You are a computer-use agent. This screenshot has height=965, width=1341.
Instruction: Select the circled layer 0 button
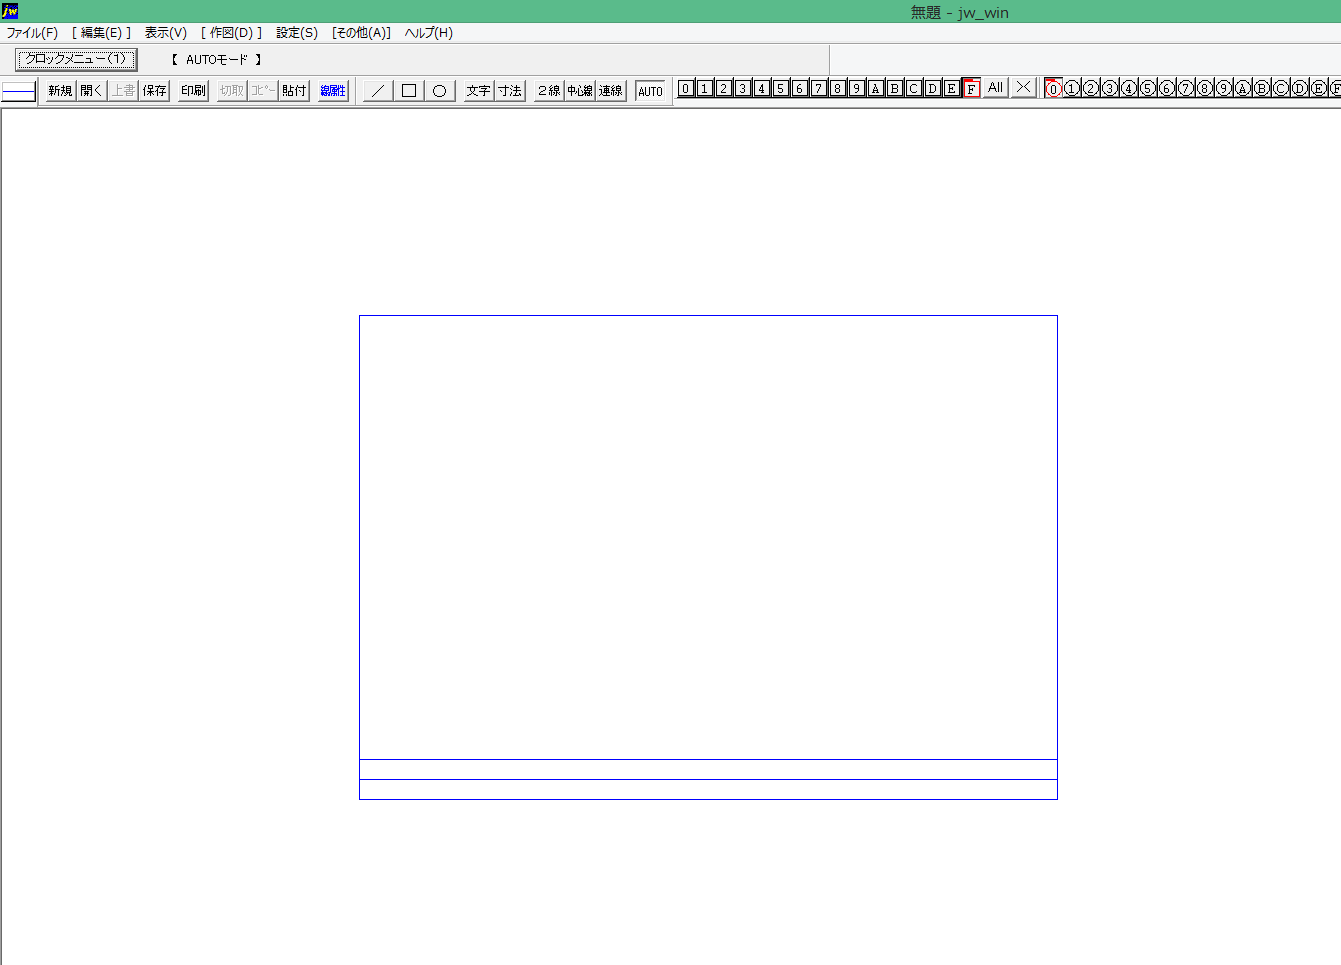click(1053, 88)
